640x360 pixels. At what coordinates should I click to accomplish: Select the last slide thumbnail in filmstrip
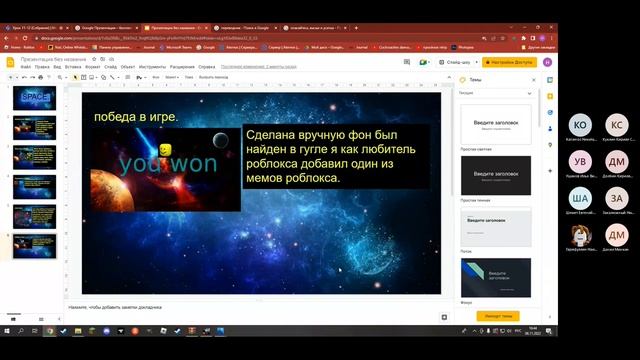[x=34, y=246]
